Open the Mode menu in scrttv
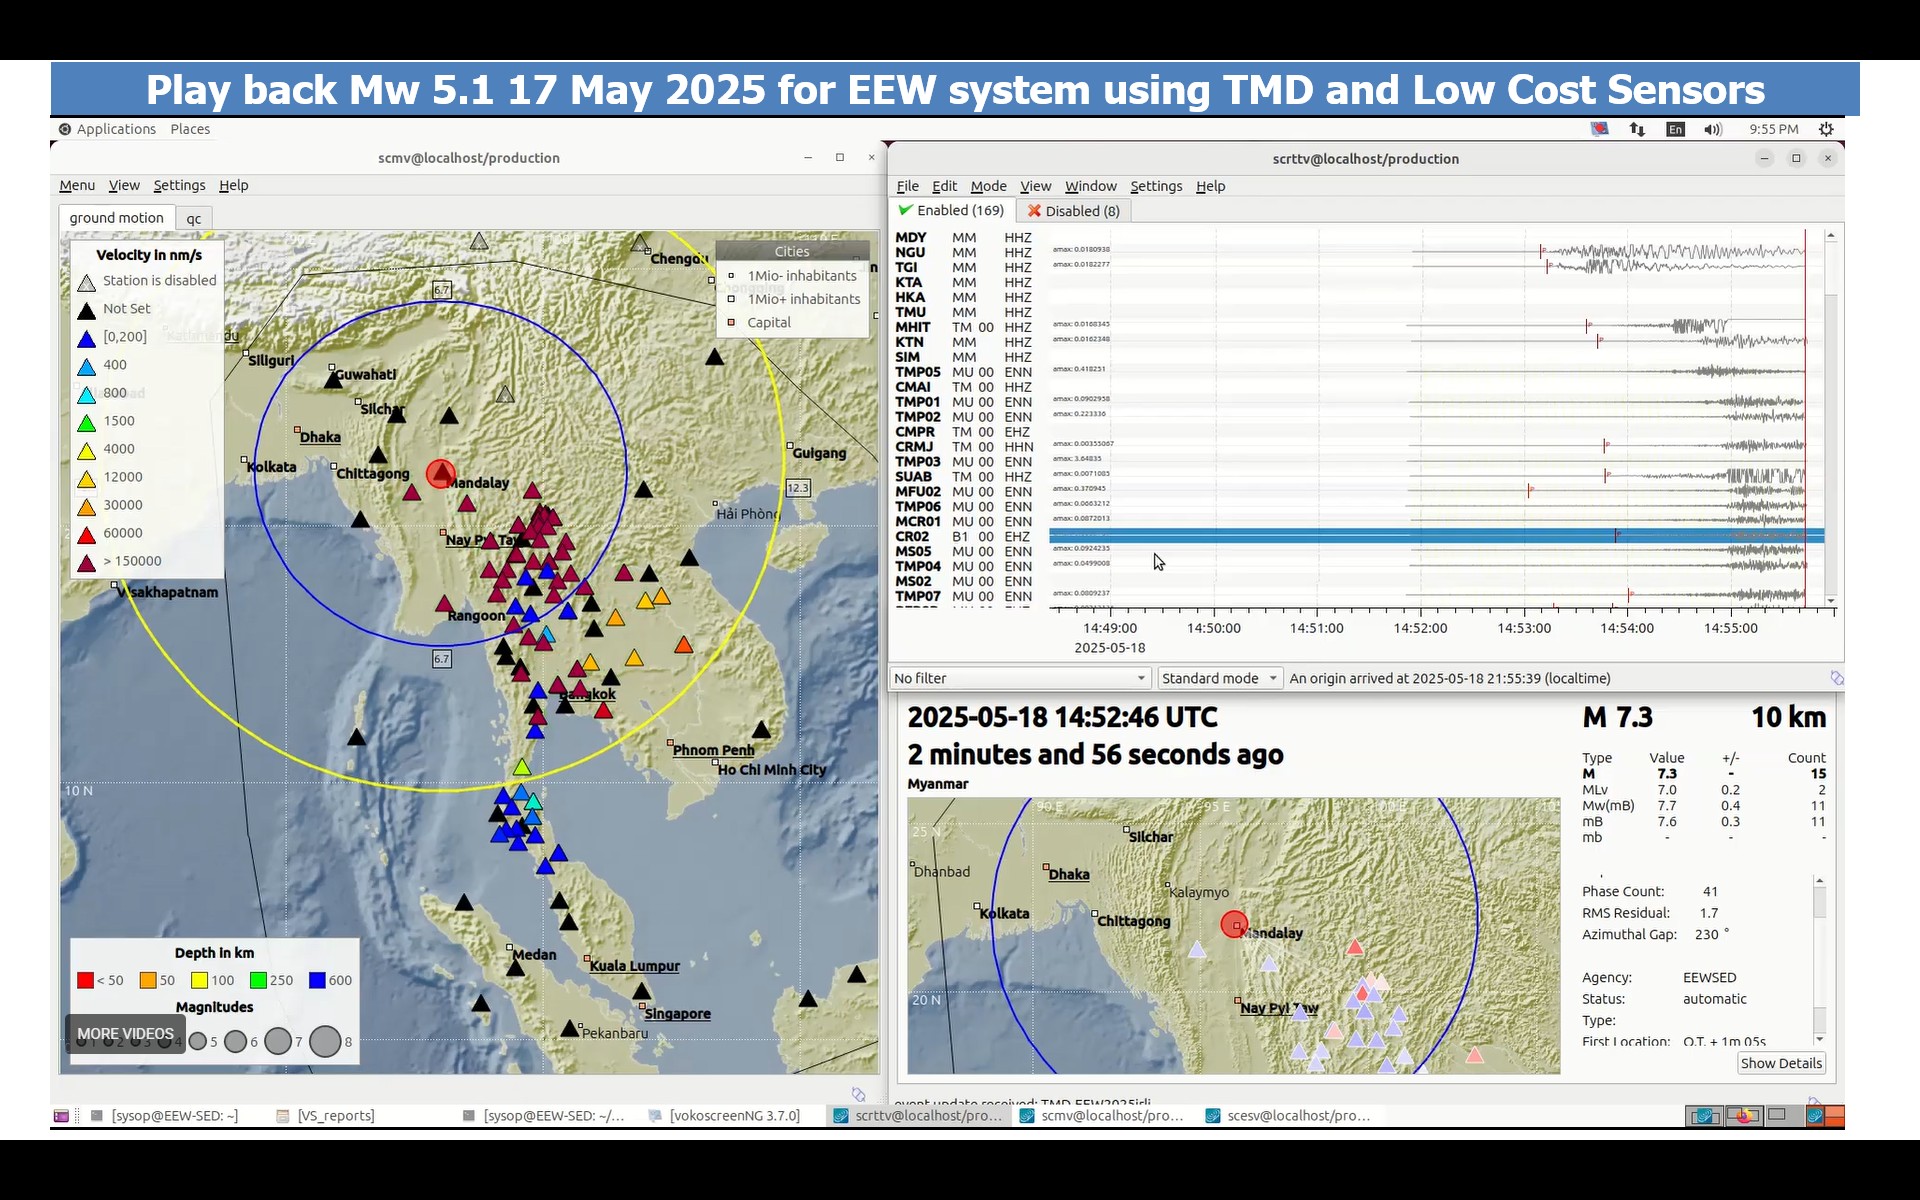Screen dimensions: 1920x1200 (988, 186)
